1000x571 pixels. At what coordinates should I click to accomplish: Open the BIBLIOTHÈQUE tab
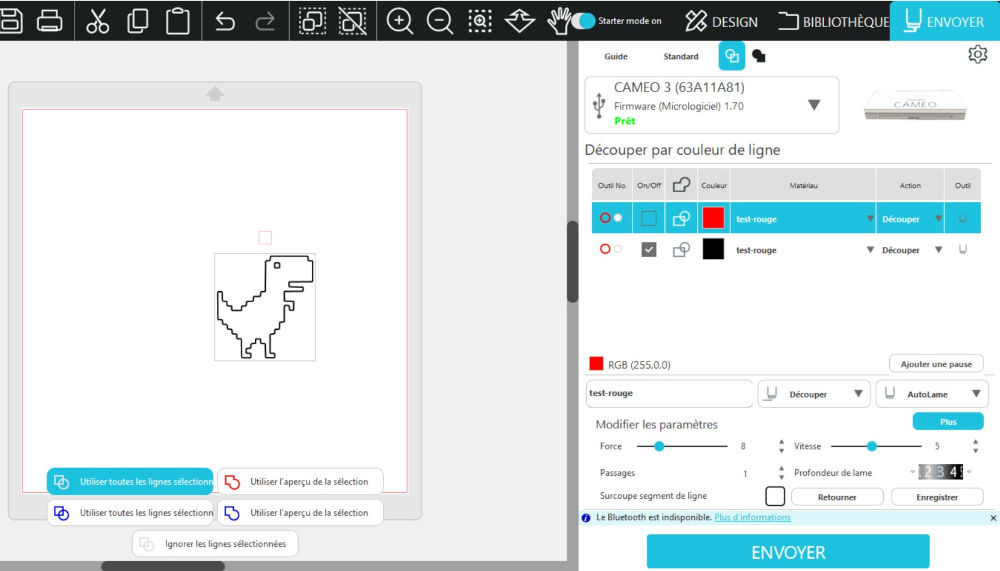(x=834, y=21)
